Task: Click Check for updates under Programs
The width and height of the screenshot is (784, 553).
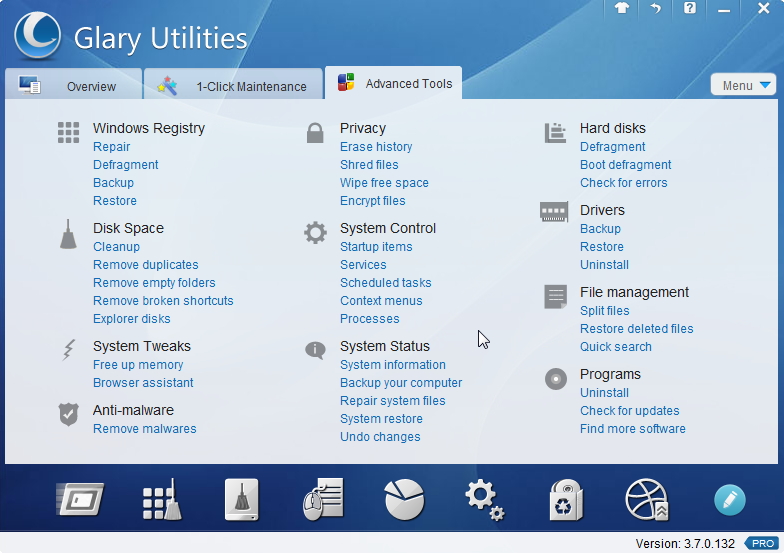Action: (x=630, y=411)
